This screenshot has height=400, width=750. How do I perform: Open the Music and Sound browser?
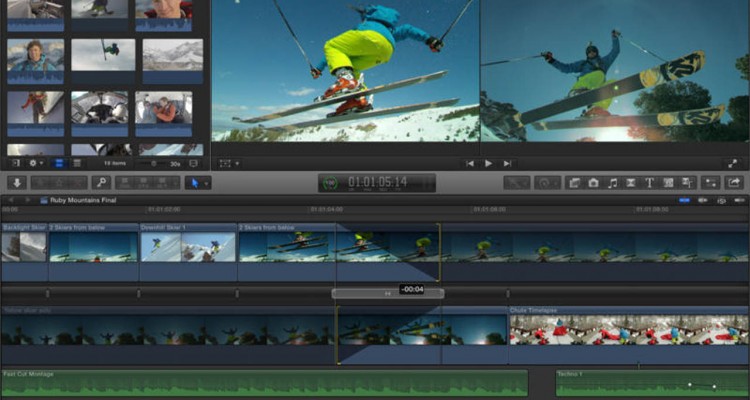[612, 183]
